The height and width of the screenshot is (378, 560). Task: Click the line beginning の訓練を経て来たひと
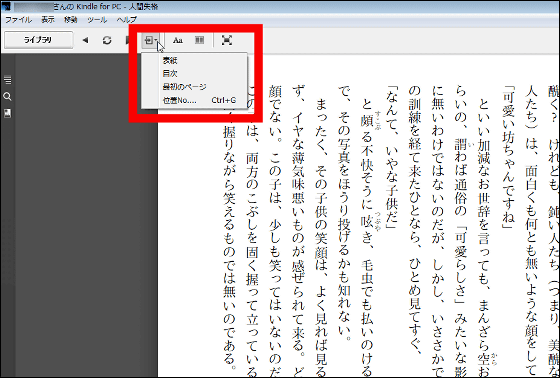[414, 221]
